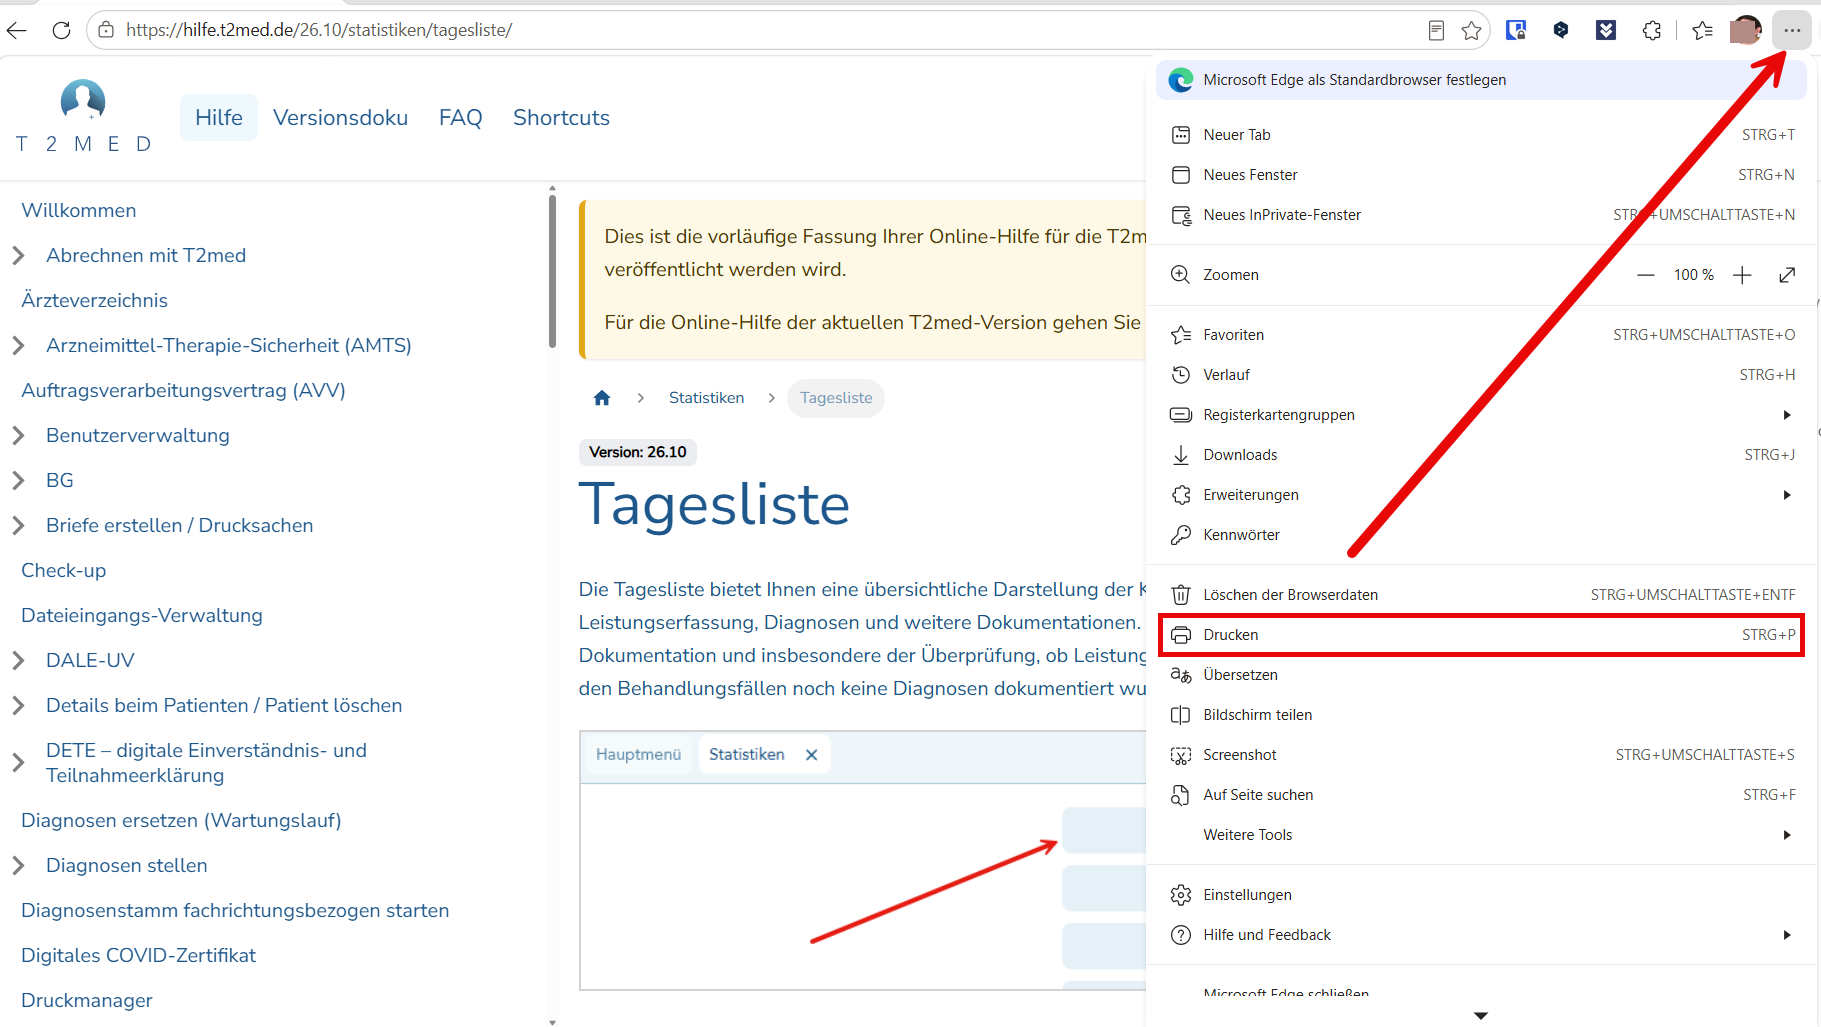Image resolution: width=1821 pixels, height=1027 pixels.
Task: Click the sidebar vertical scrollbar
Action: [x=552, y=271]
